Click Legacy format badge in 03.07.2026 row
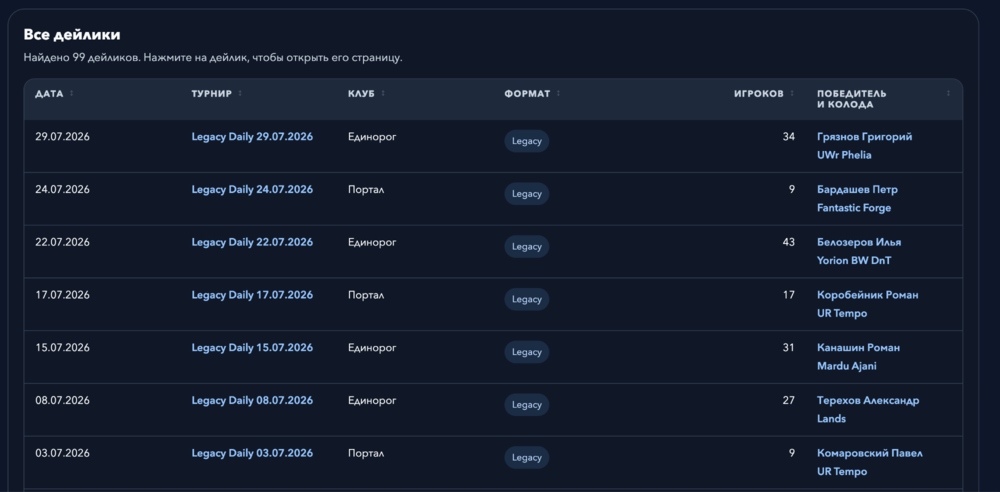Viewport: 1000px width, 492px height. (x=527, y=458)
